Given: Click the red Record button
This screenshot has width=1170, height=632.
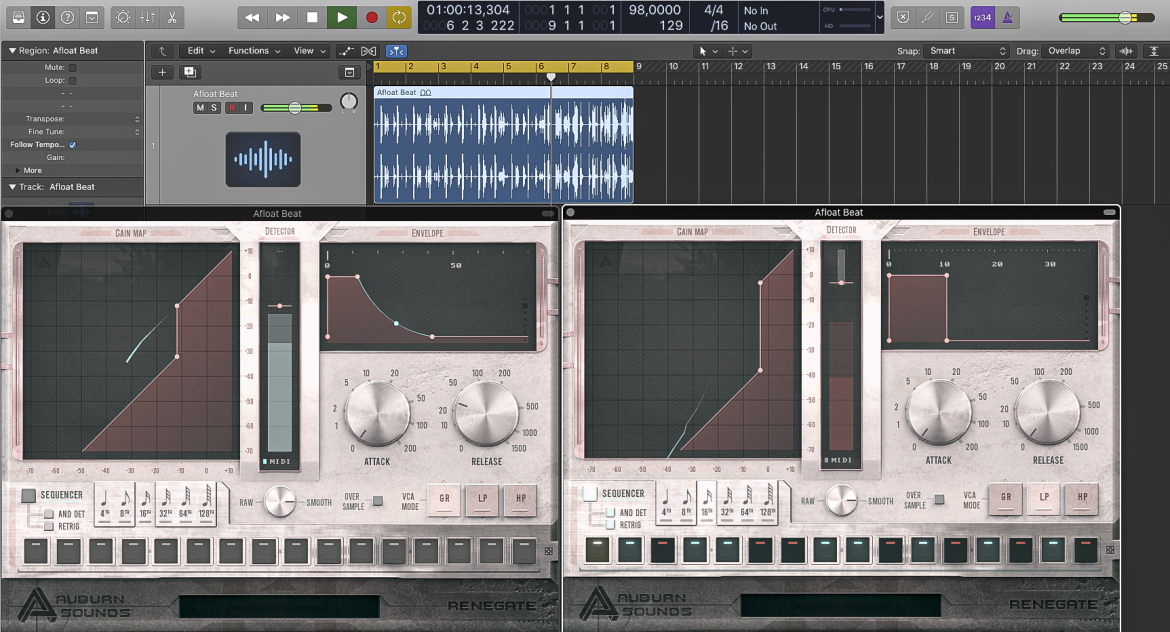Looking at the screenshot, I should (372, 17).
